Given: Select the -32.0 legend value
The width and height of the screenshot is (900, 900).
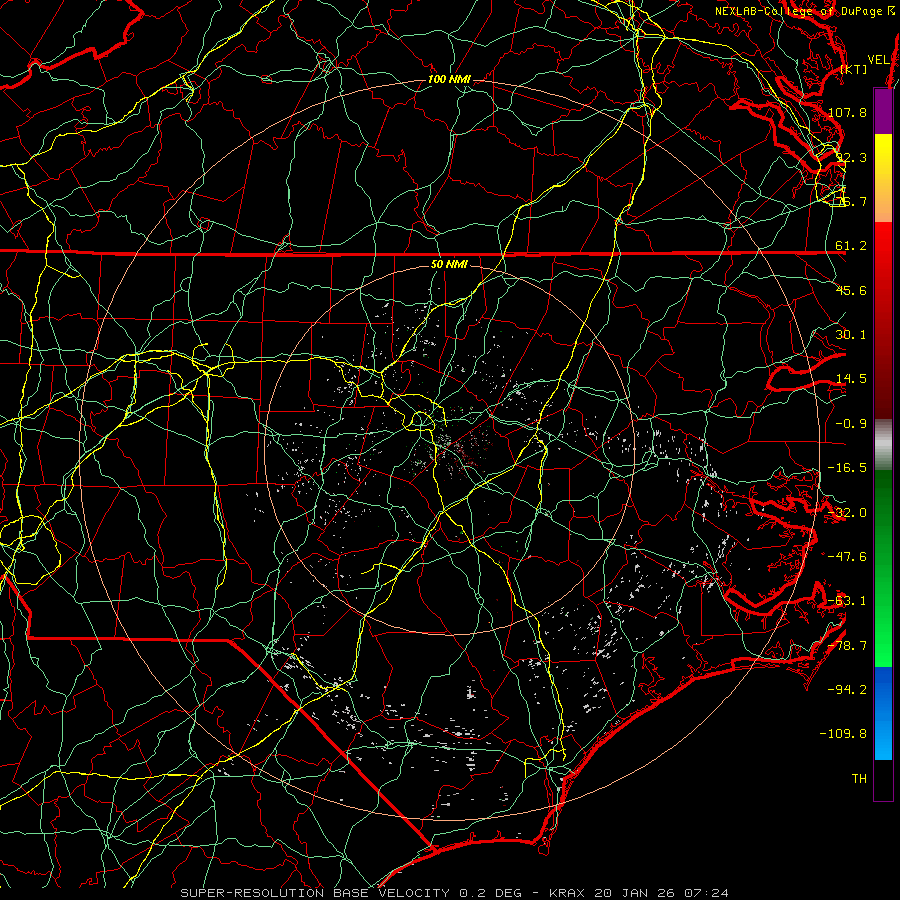Looking at the screenshot, I should [x=848, y=513].
